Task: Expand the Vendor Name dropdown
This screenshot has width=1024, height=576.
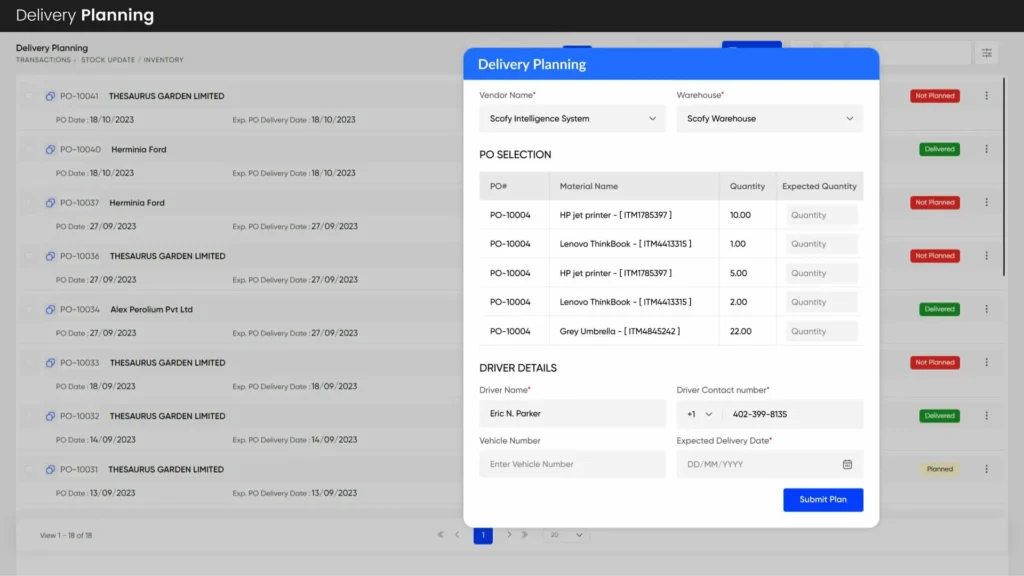Action: pyautogui.click(x=572, y=118)
